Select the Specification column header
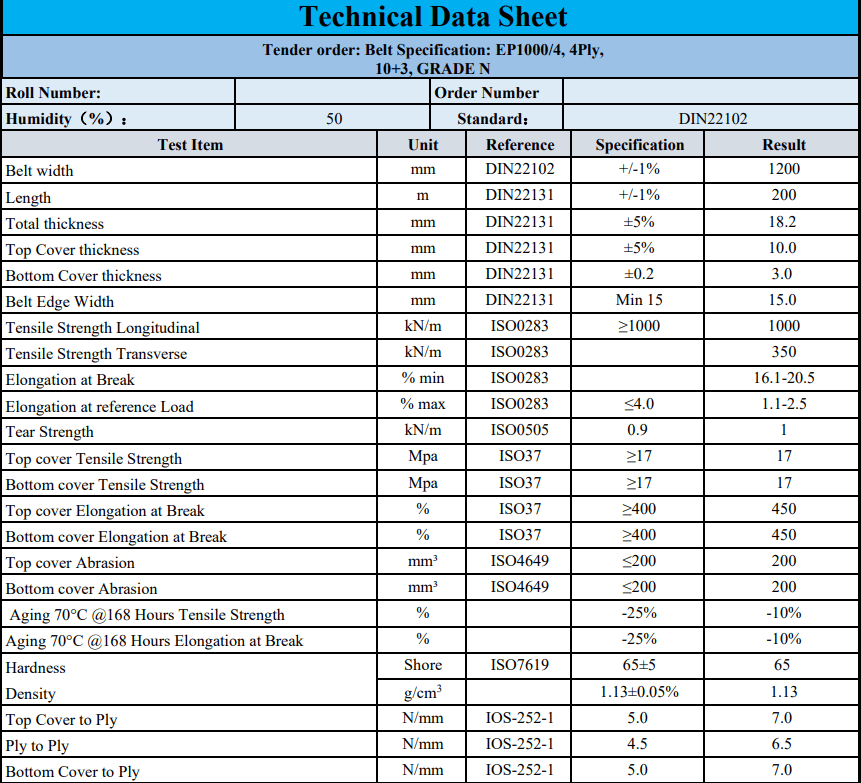861x783 pixels. 640,145
